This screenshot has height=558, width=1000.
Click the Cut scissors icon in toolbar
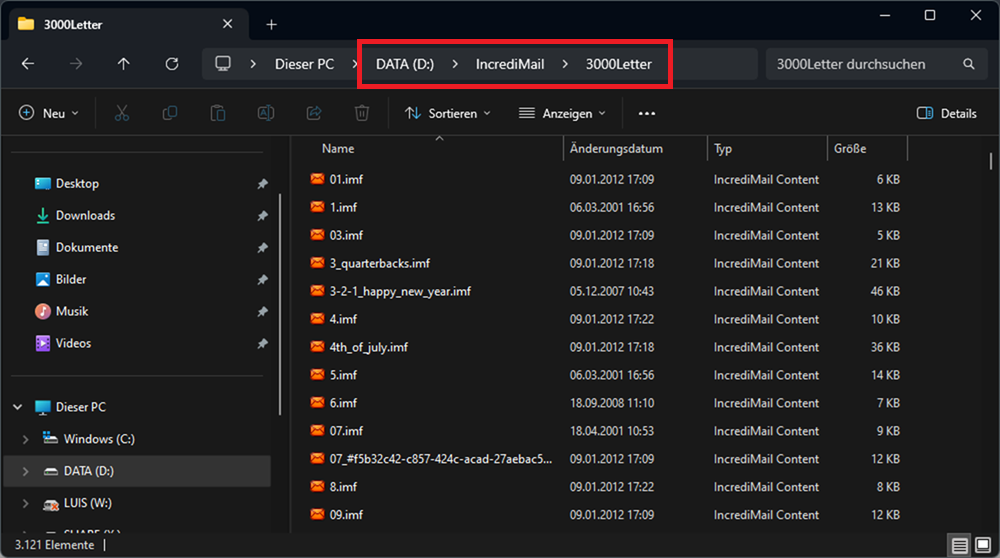point(122,114)
